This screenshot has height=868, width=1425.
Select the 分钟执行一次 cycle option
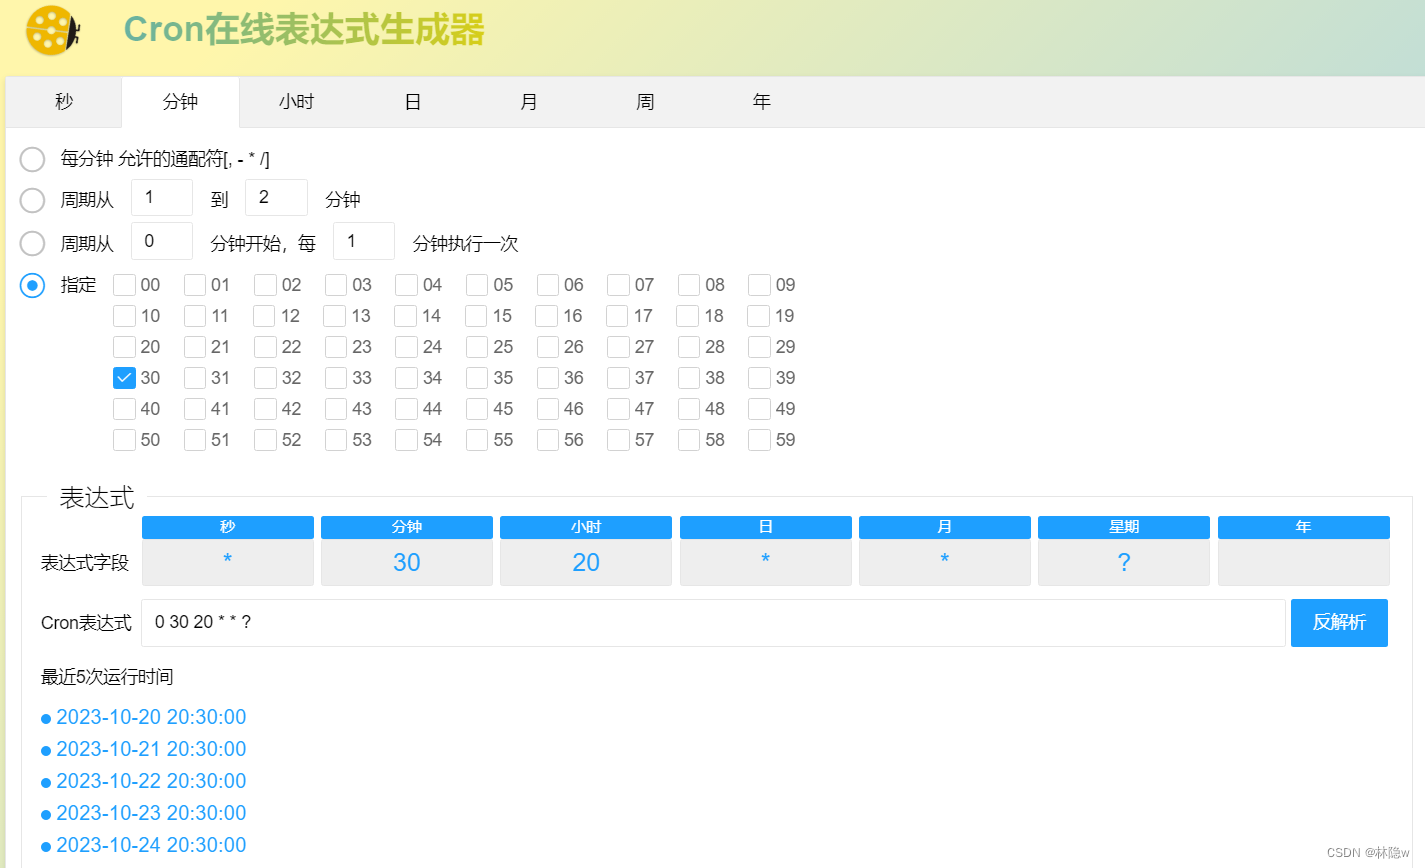point(31,242)
